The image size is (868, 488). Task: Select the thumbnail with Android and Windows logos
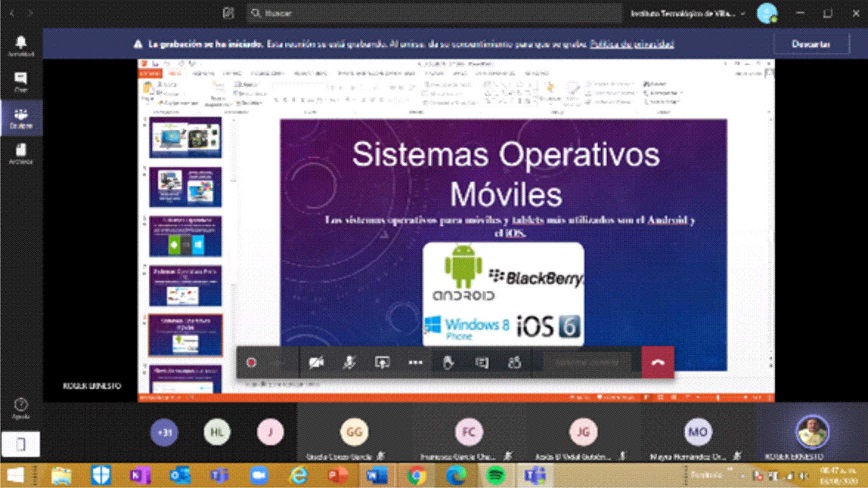tap(185, 236)
